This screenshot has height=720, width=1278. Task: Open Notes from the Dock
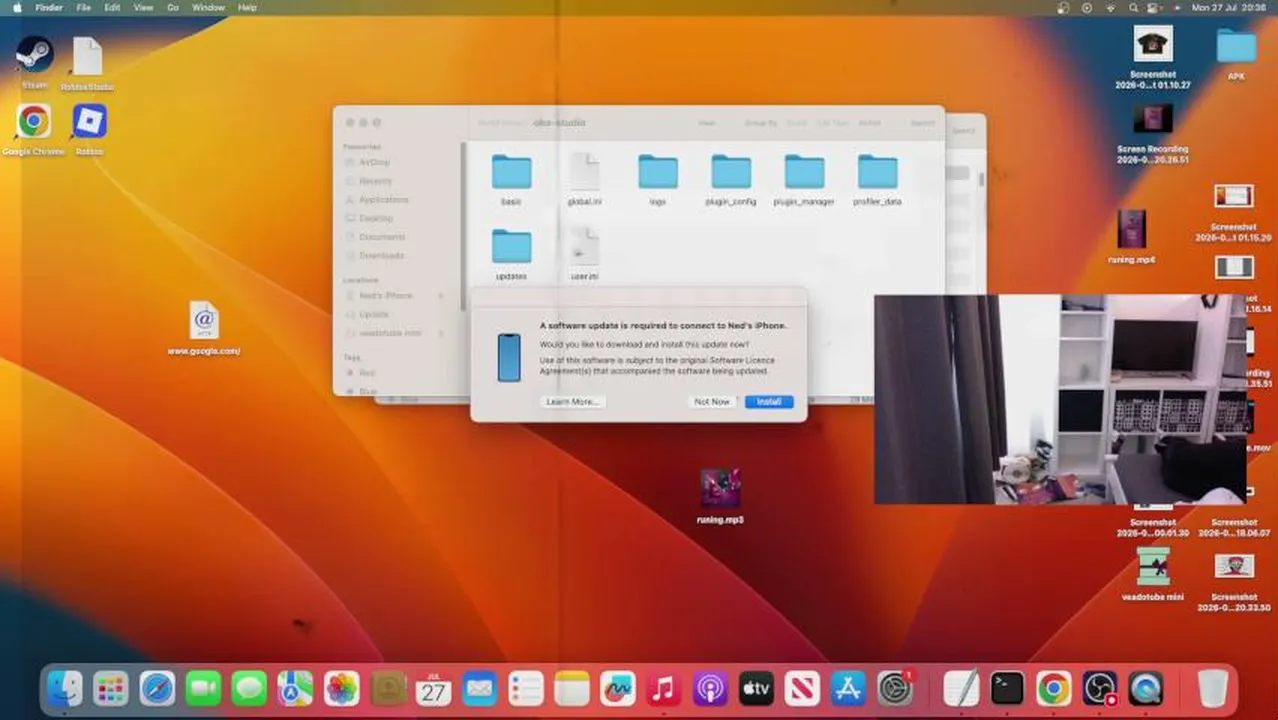(x=572, y=688)
